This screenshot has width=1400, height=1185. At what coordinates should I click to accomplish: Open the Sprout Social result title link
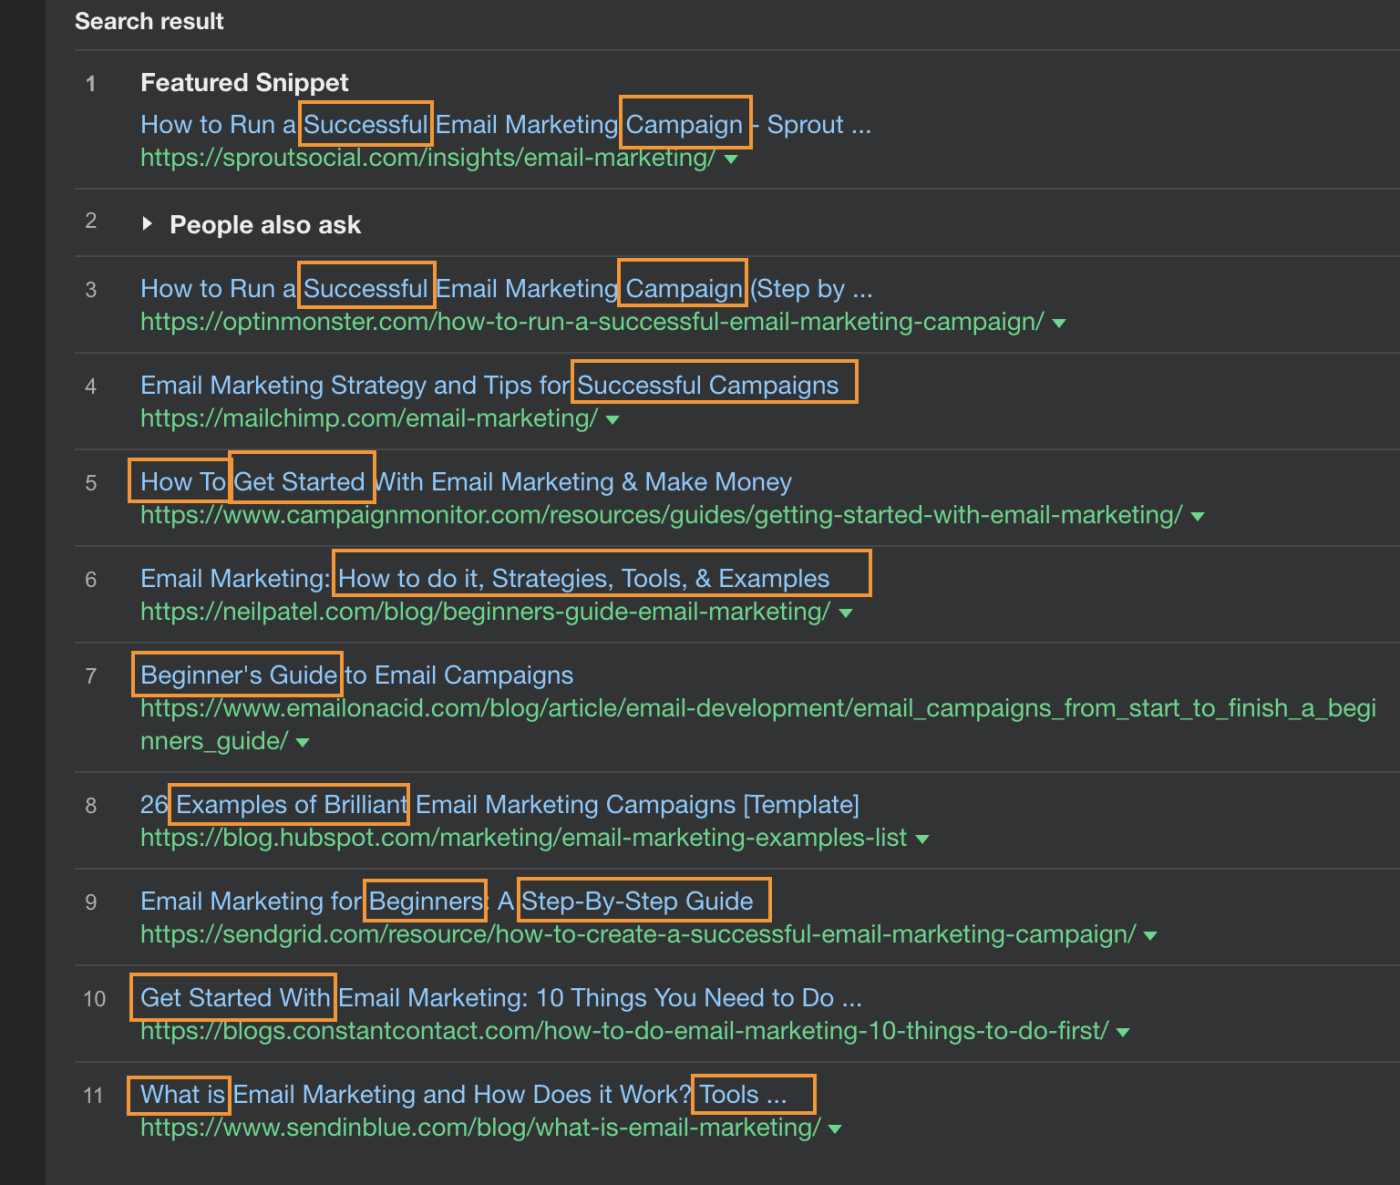[x=506, y=125]
